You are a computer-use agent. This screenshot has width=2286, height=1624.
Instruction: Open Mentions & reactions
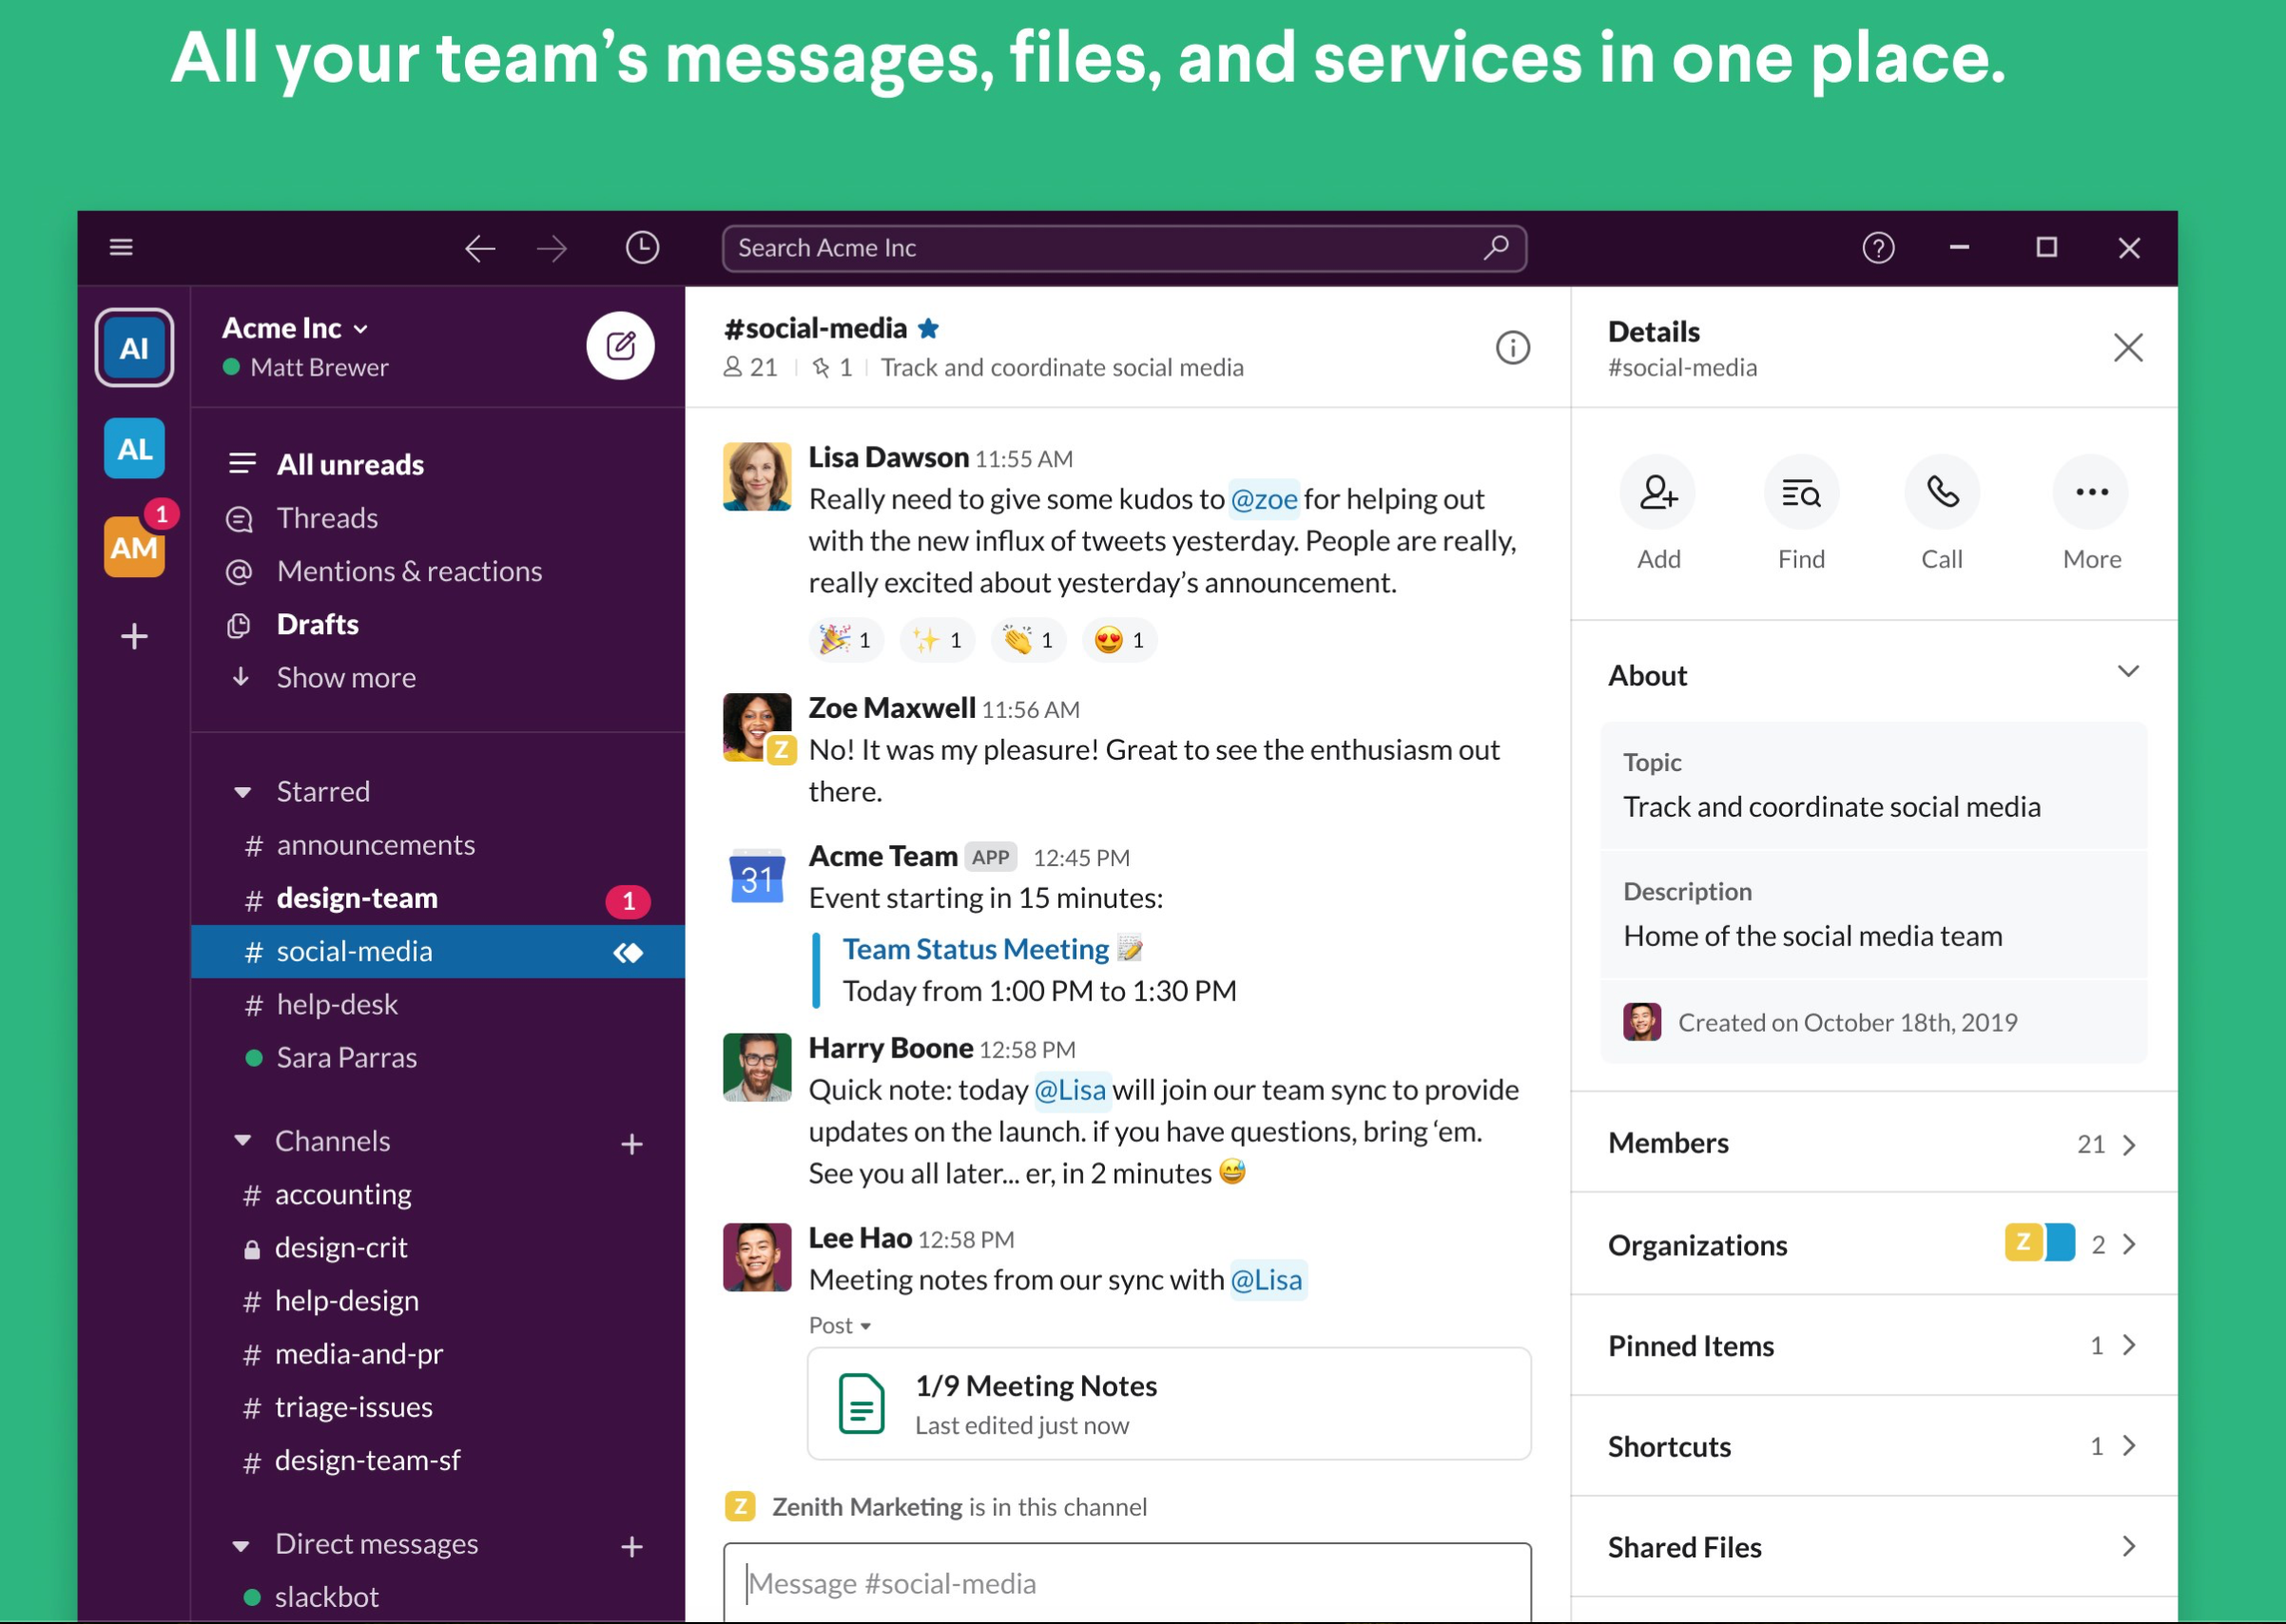click(409, 571)
